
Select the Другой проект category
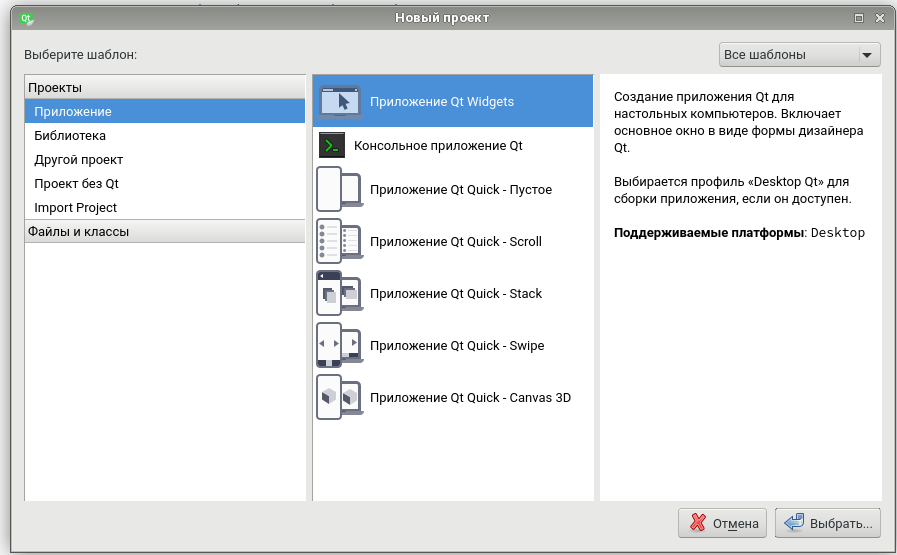[165, 160]
